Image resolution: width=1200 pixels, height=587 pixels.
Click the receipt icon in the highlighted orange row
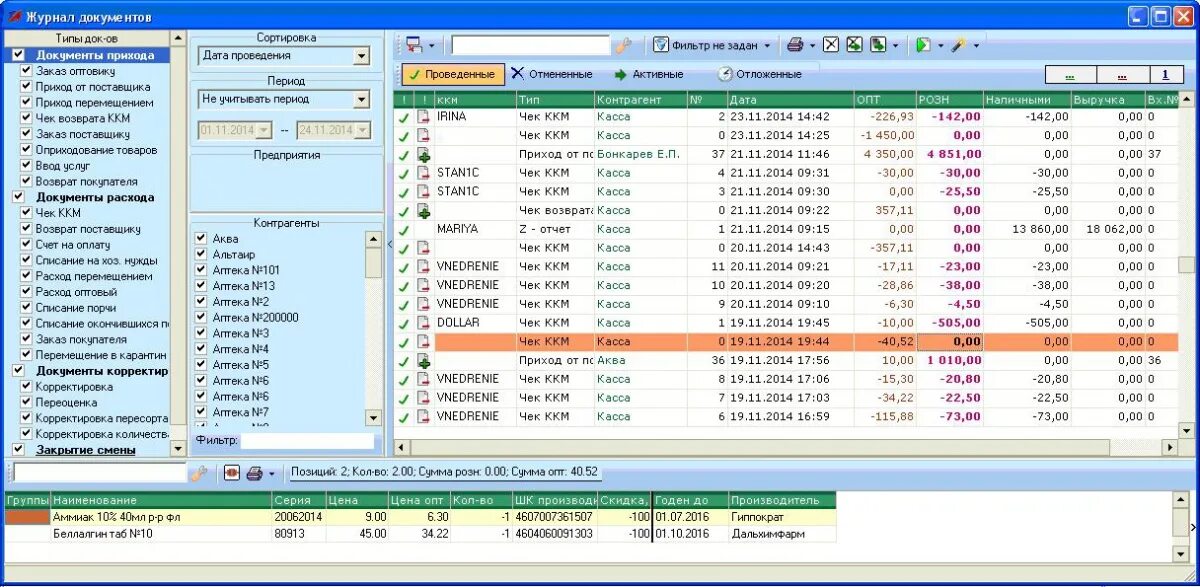(424, 342)
